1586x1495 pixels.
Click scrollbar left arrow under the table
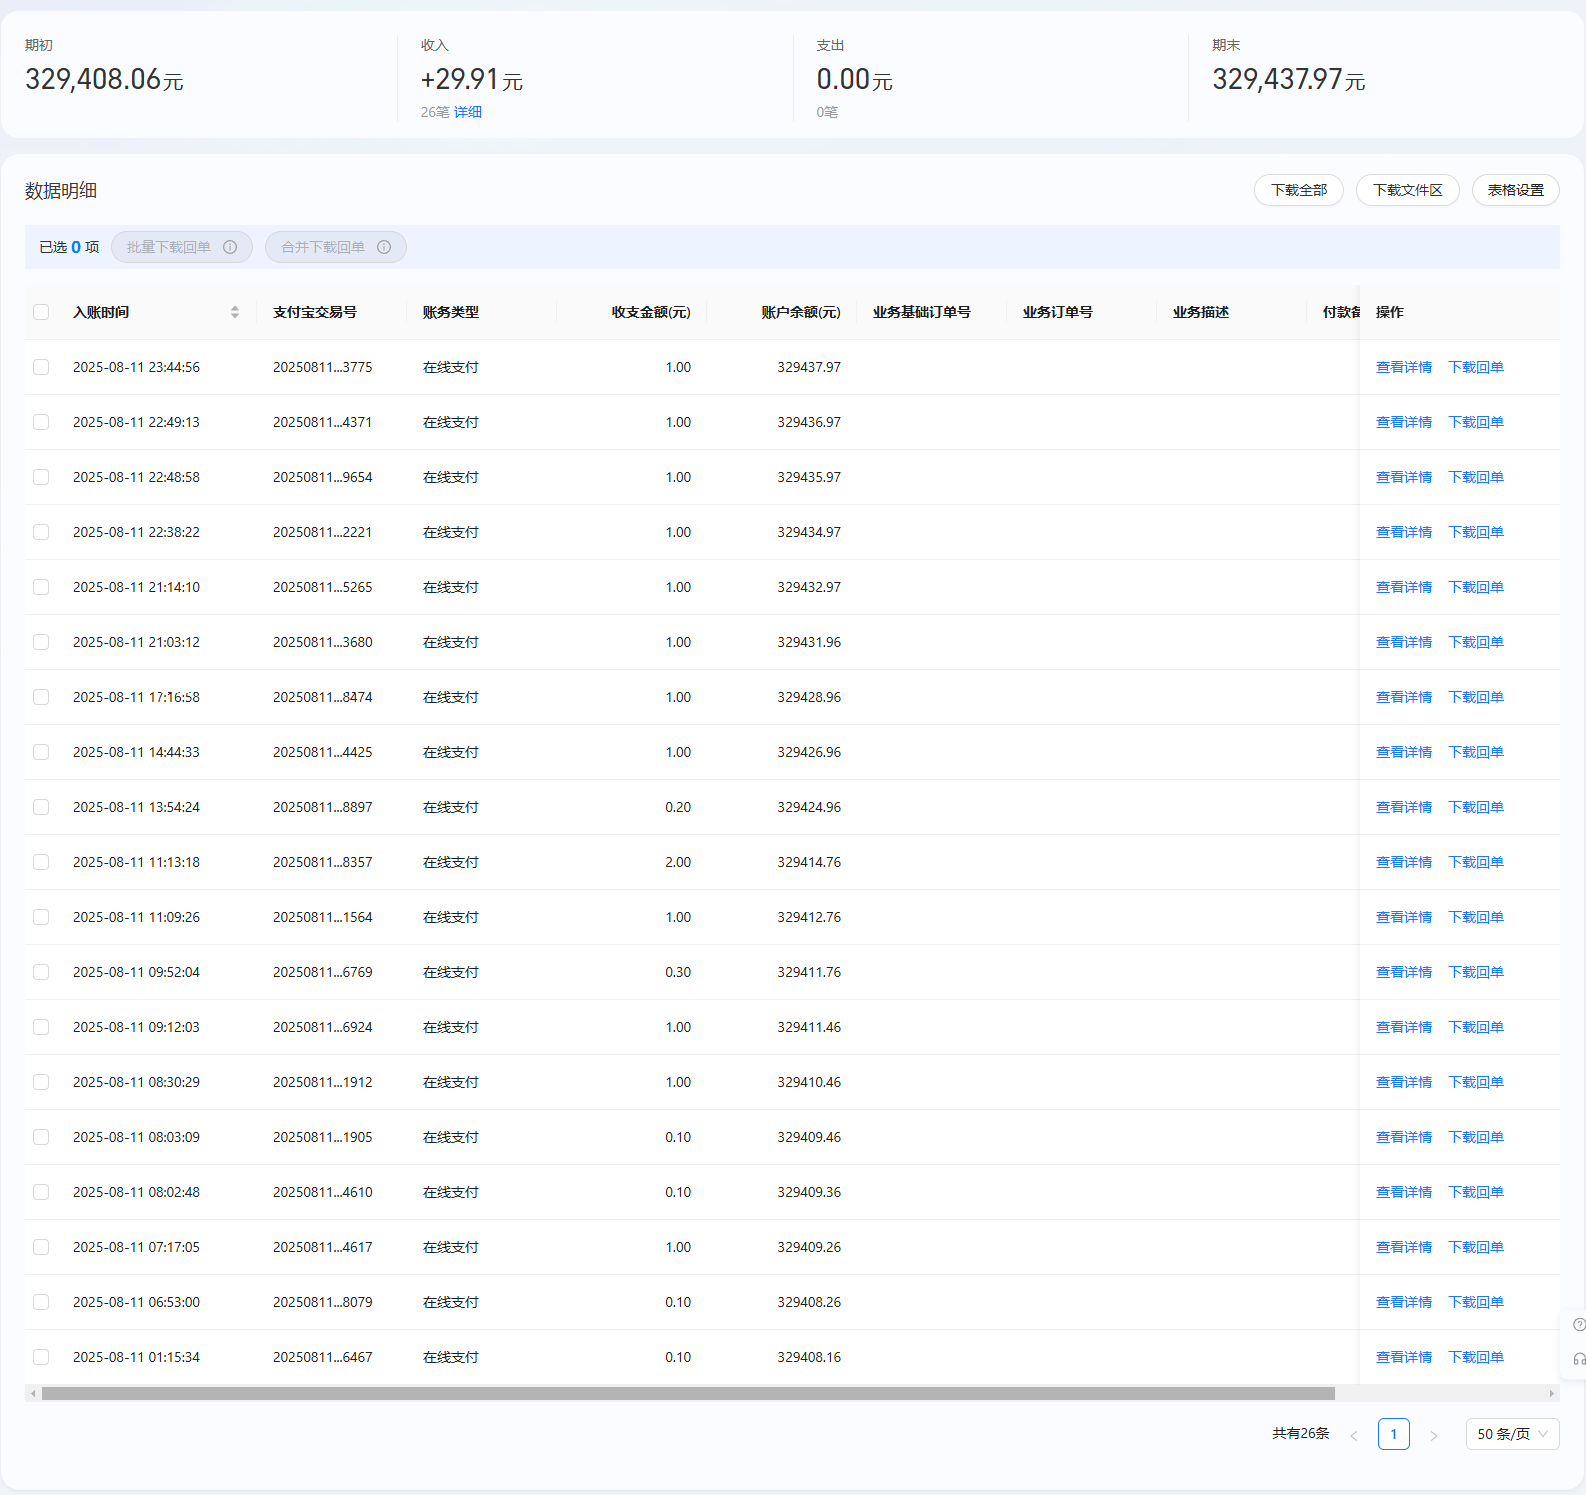tap(33, 1393)
